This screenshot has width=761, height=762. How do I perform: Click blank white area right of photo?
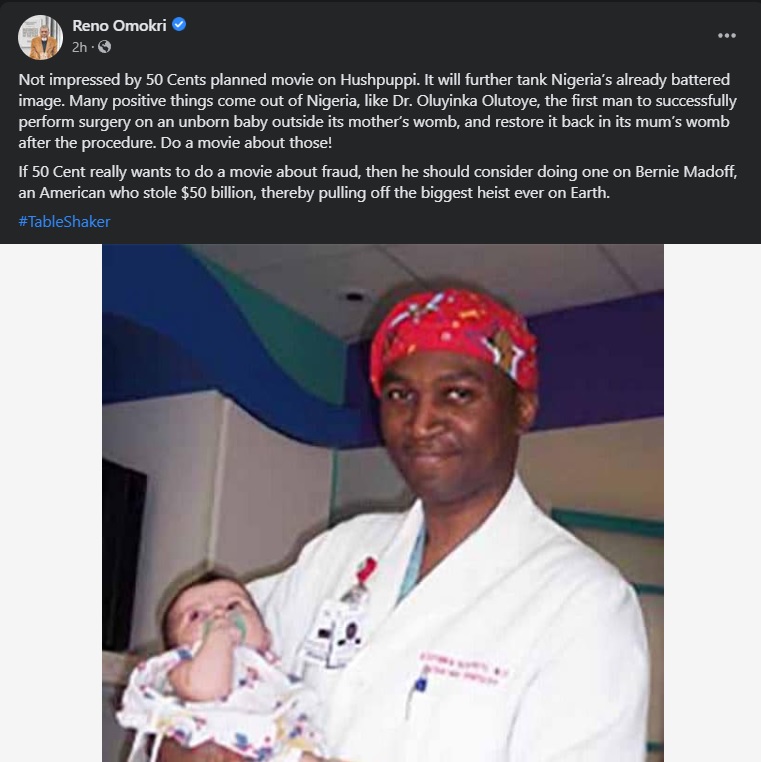point(712,503)
